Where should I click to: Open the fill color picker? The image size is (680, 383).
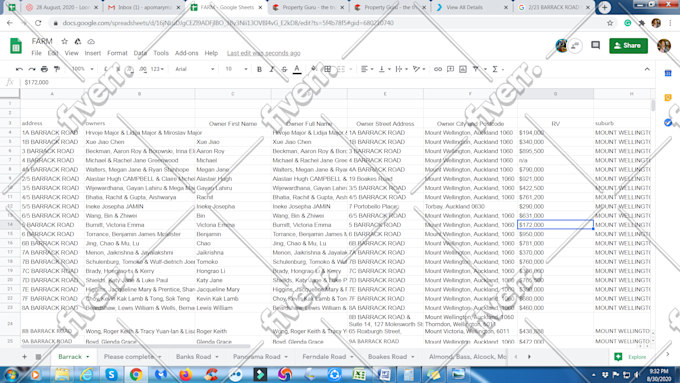314,69
